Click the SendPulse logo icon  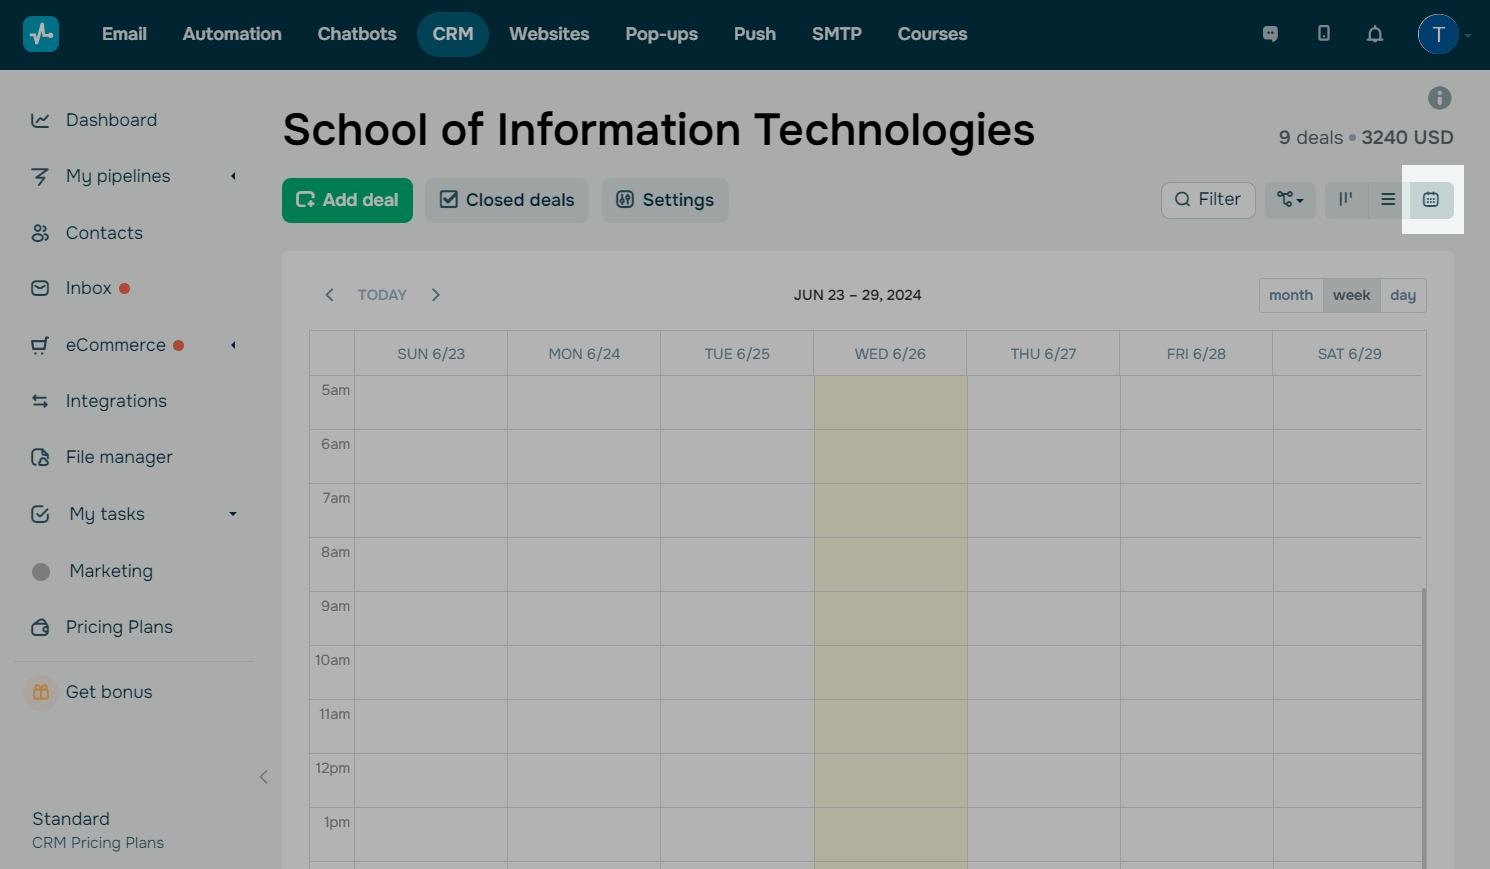coord(41,34)
